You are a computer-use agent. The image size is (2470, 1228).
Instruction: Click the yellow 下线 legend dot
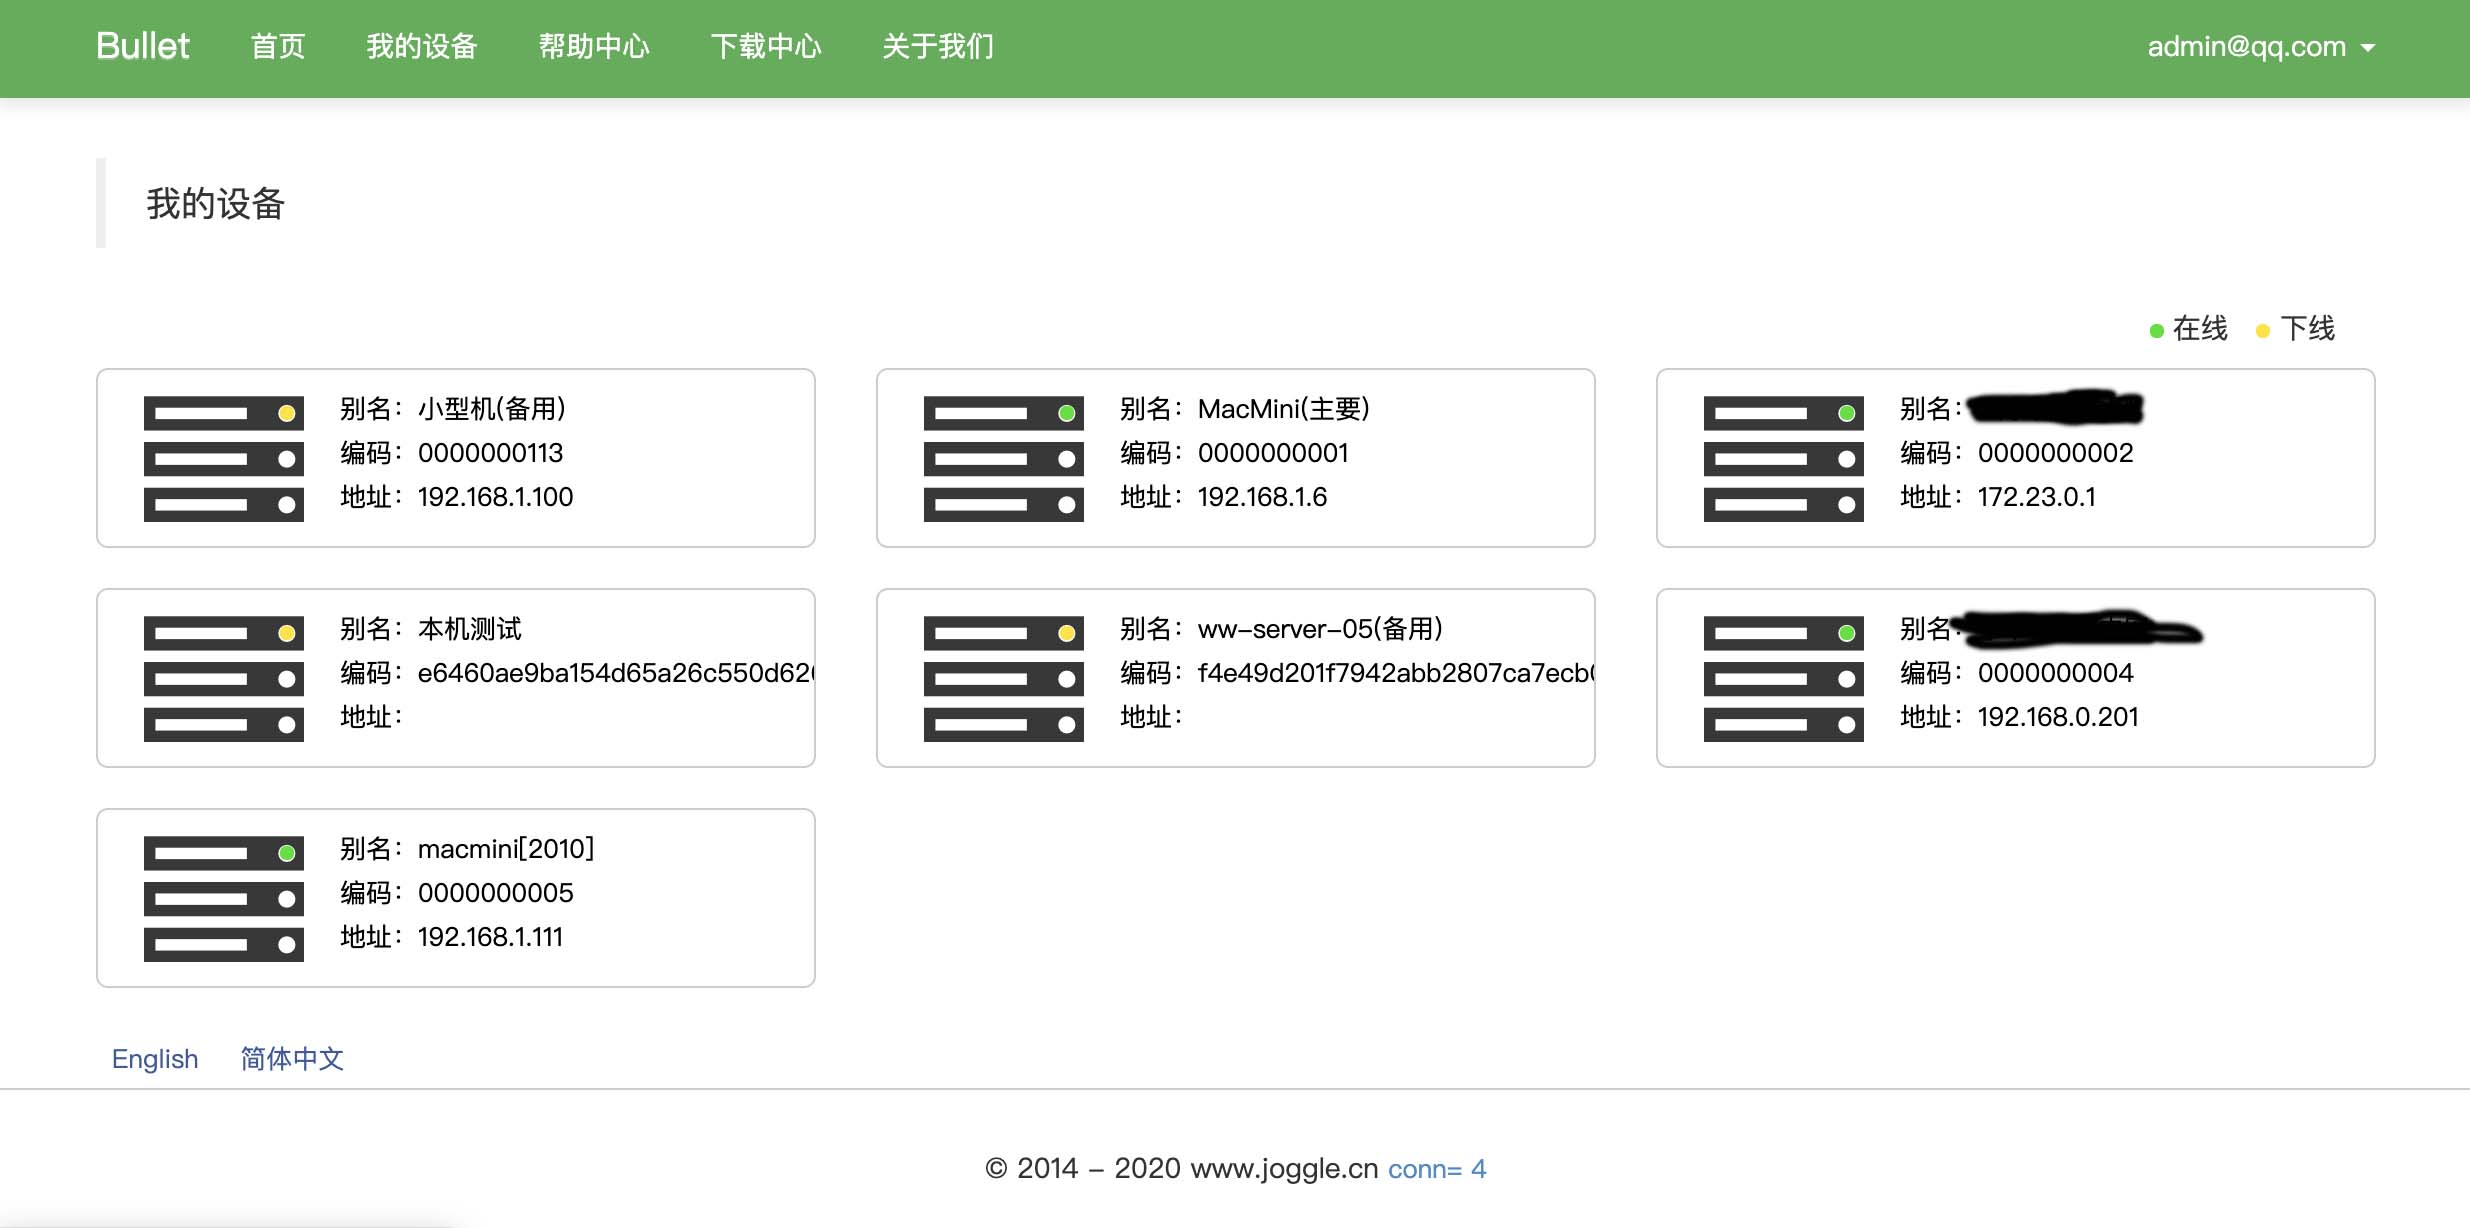click(2263, 331)
